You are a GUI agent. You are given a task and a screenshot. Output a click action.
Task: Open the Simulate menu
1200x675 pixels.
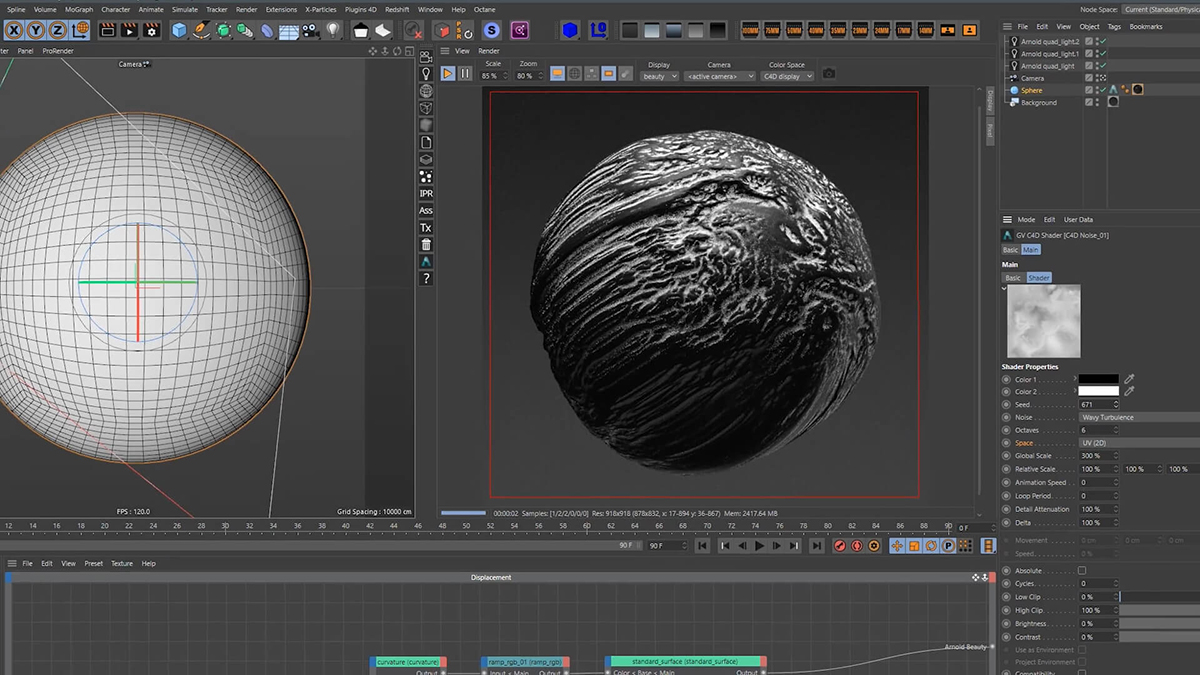(x=184, y=9)
